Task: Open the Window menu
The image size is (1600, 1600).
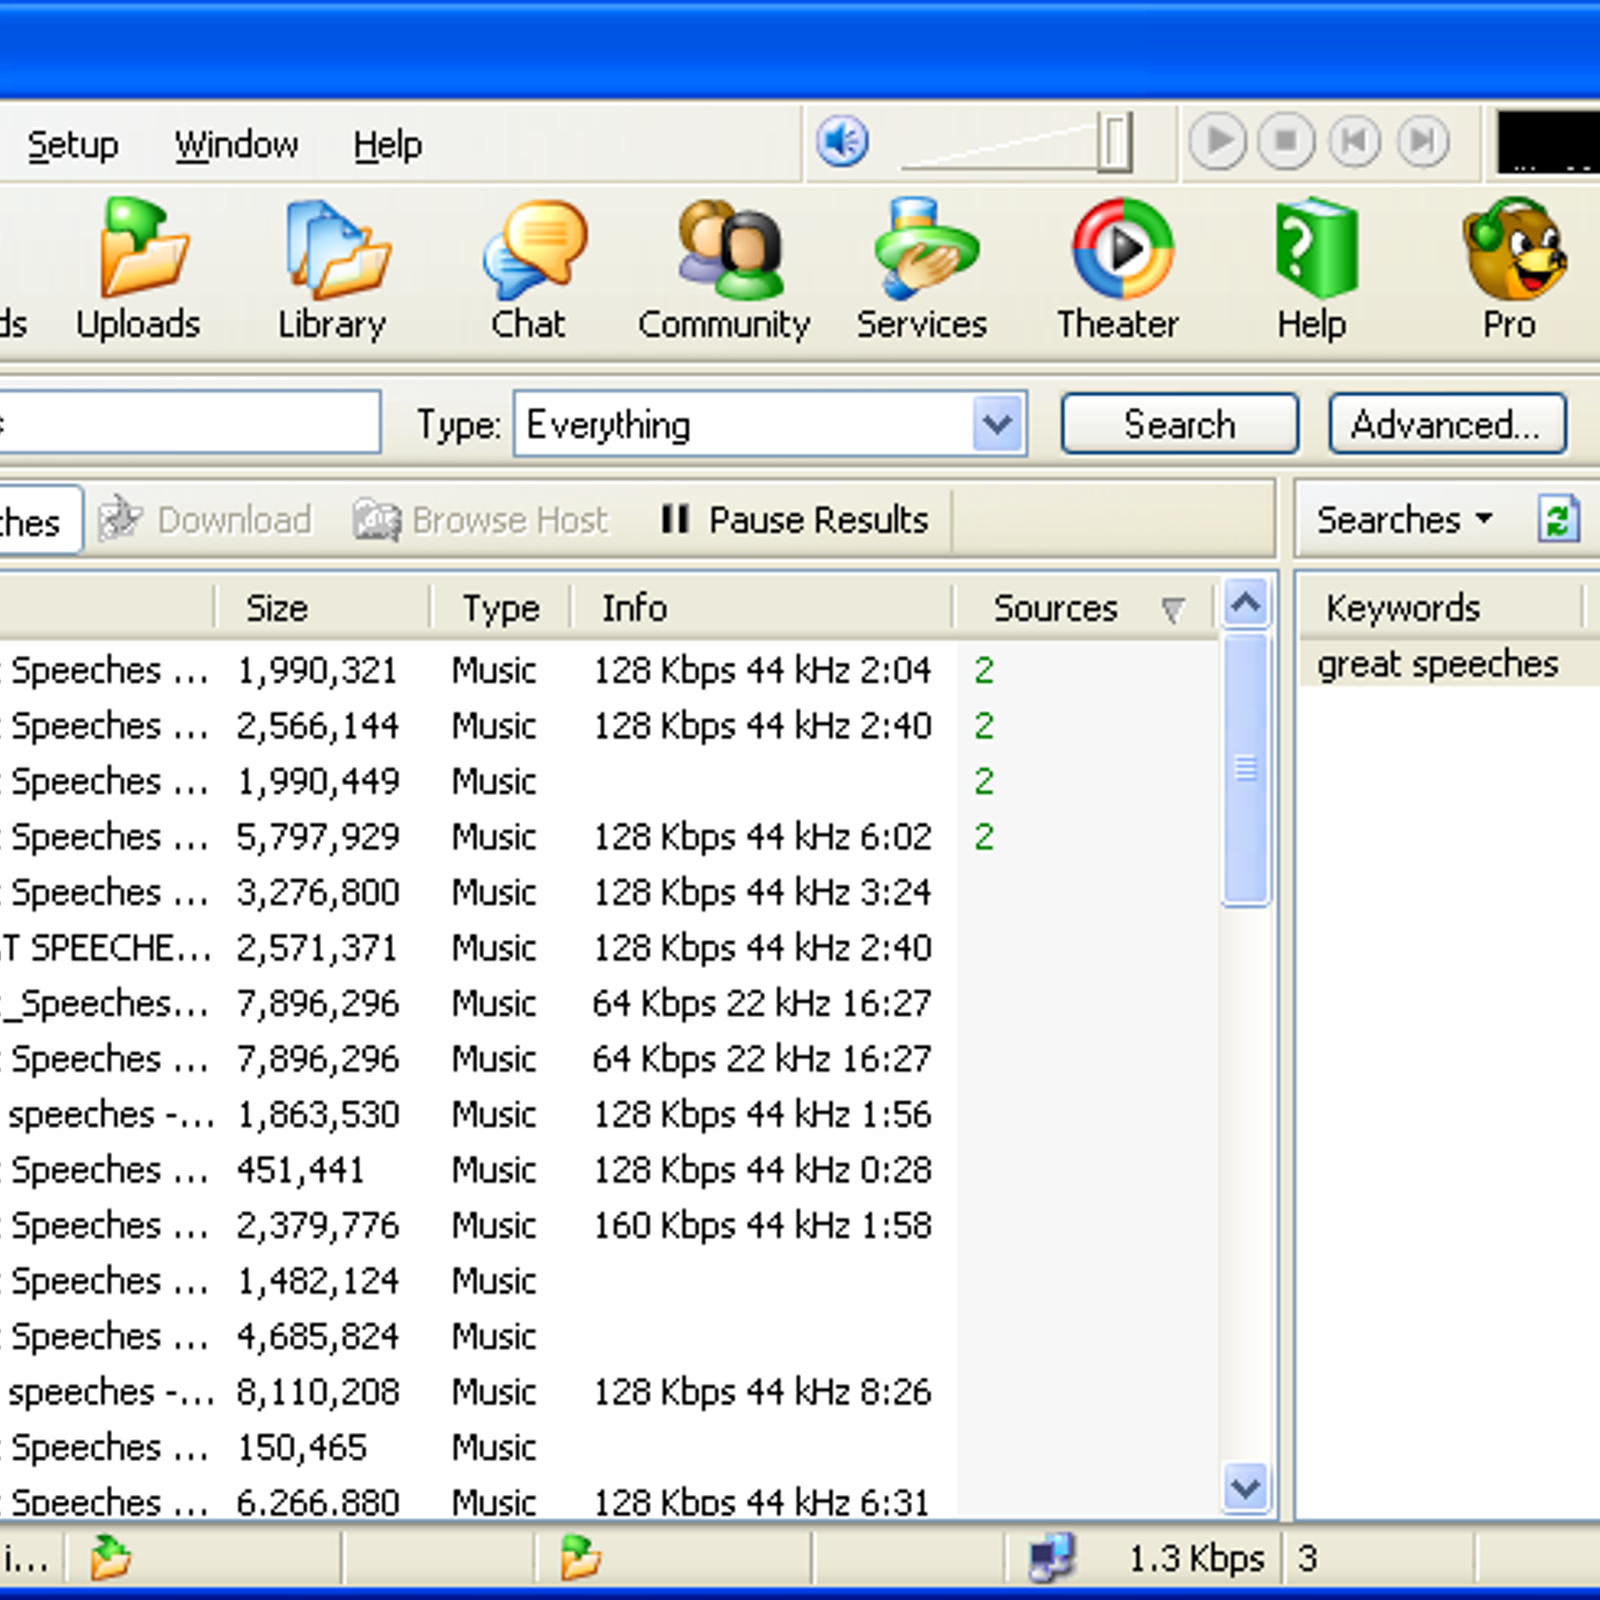Action: point(237,145)
